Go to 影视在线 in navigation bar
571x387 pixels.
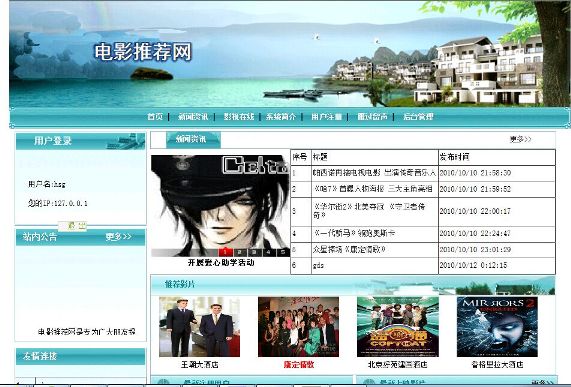point(239,117)
